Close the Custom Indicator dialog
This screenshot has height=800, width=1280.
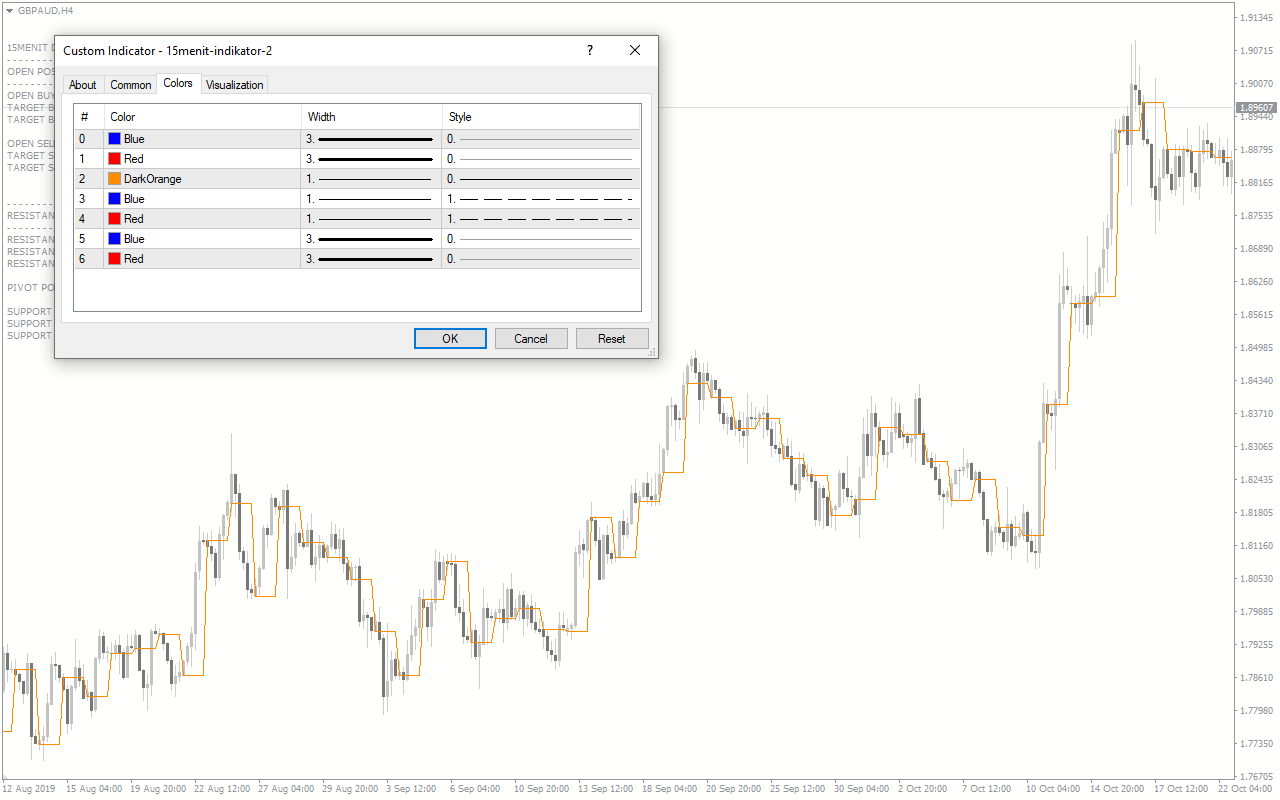[635, 50]
